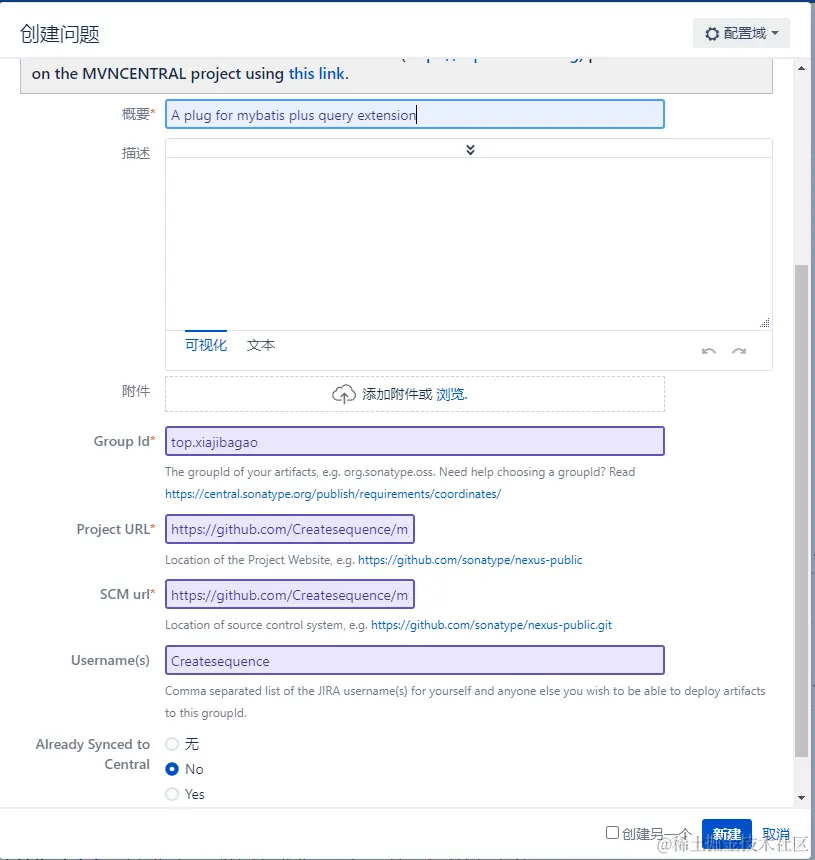
Task: Click the 浏览 browse link
Action: [x=450, y=394]
